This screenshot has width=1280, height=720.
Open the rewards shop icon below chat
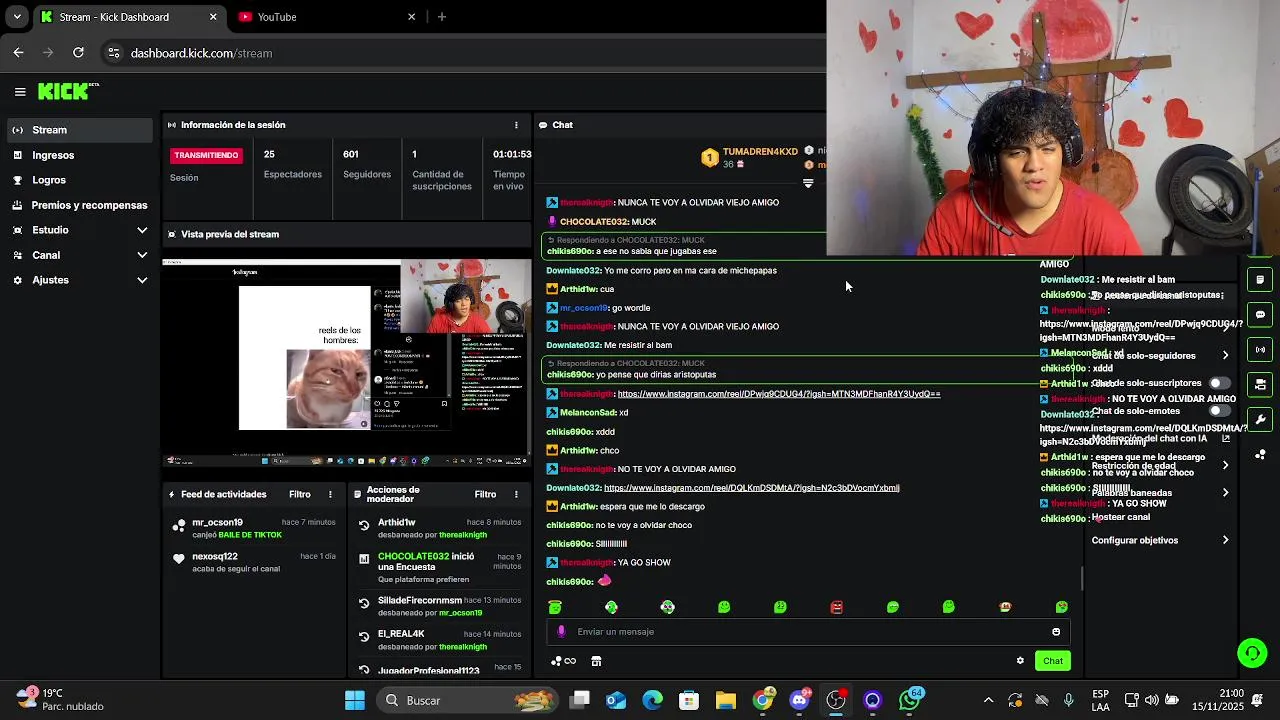(x=596, y=661)
